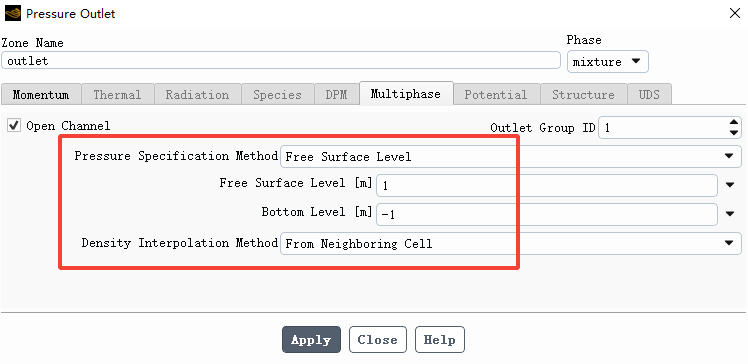Select the Multiphase tab
Image resolution: width=748 pixels, height=364 pixels.
406,94
